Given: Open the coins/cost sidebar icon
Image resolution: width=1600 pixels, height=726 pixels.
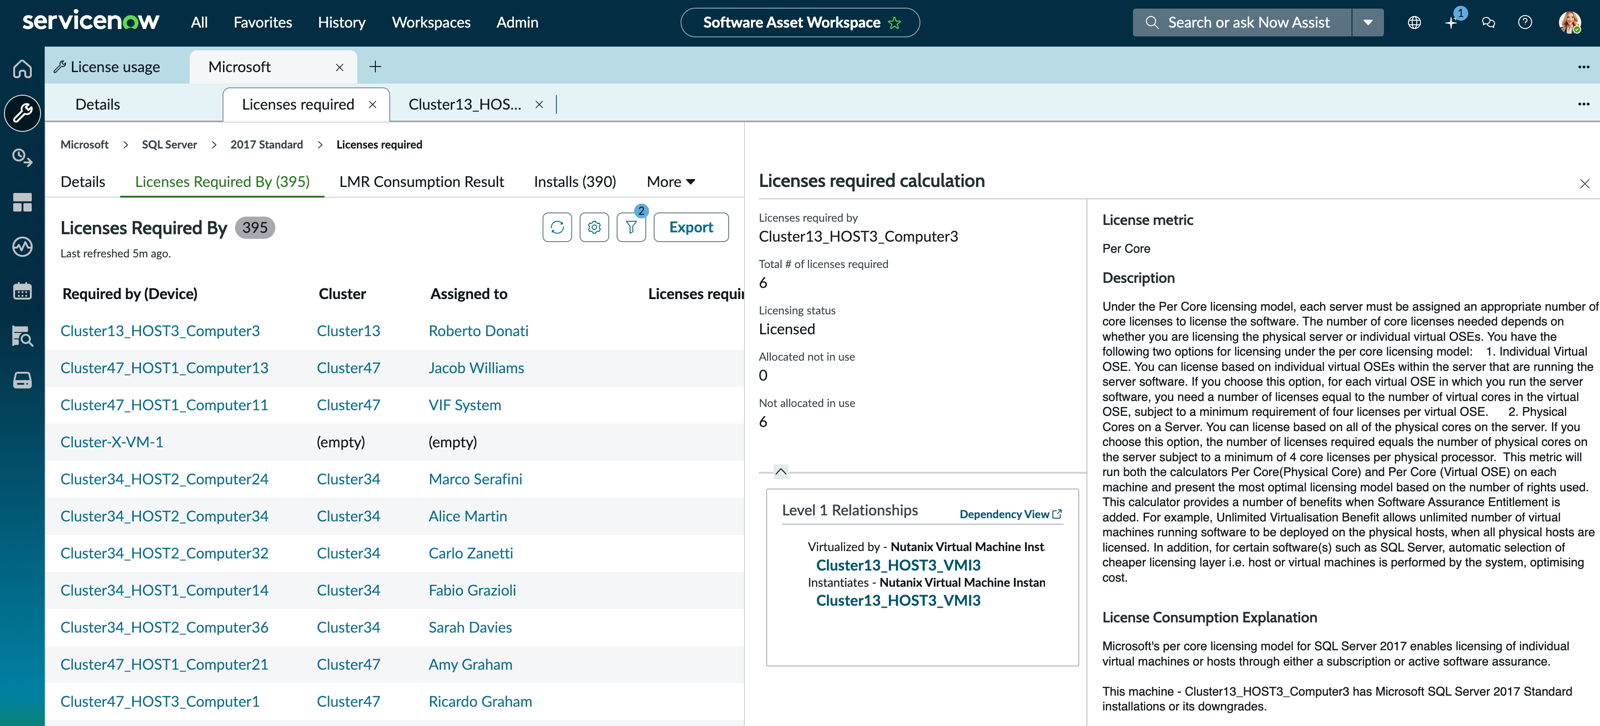Looking at the screenshot, I should coord(22,158).
